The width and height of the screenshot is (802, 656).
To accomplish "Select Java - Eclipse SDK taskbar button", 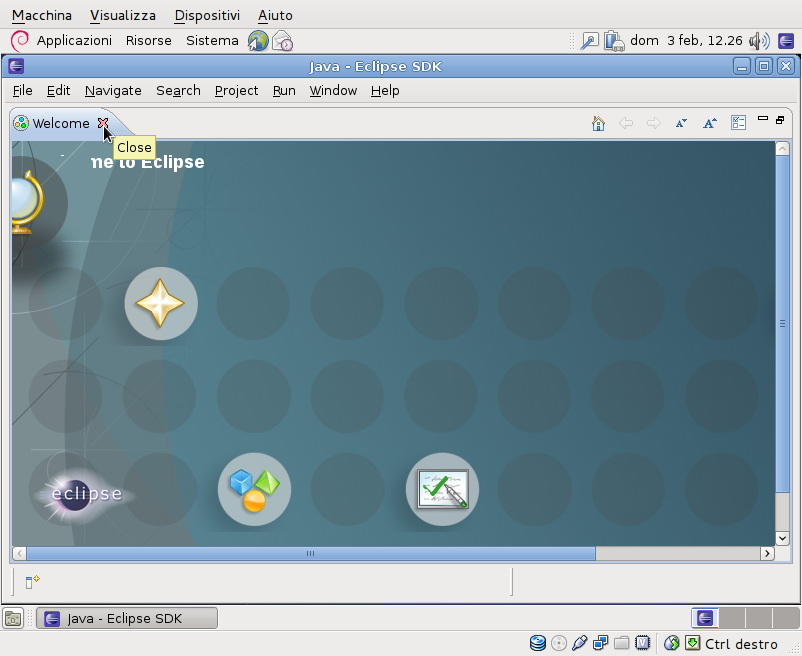I will pyautogui.click(x=127, y=618).
